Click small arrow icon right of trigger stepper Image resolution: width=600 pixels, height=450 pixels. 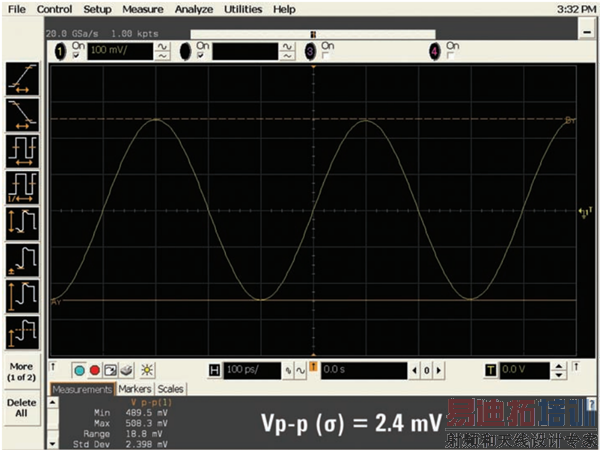pos(576,367)
